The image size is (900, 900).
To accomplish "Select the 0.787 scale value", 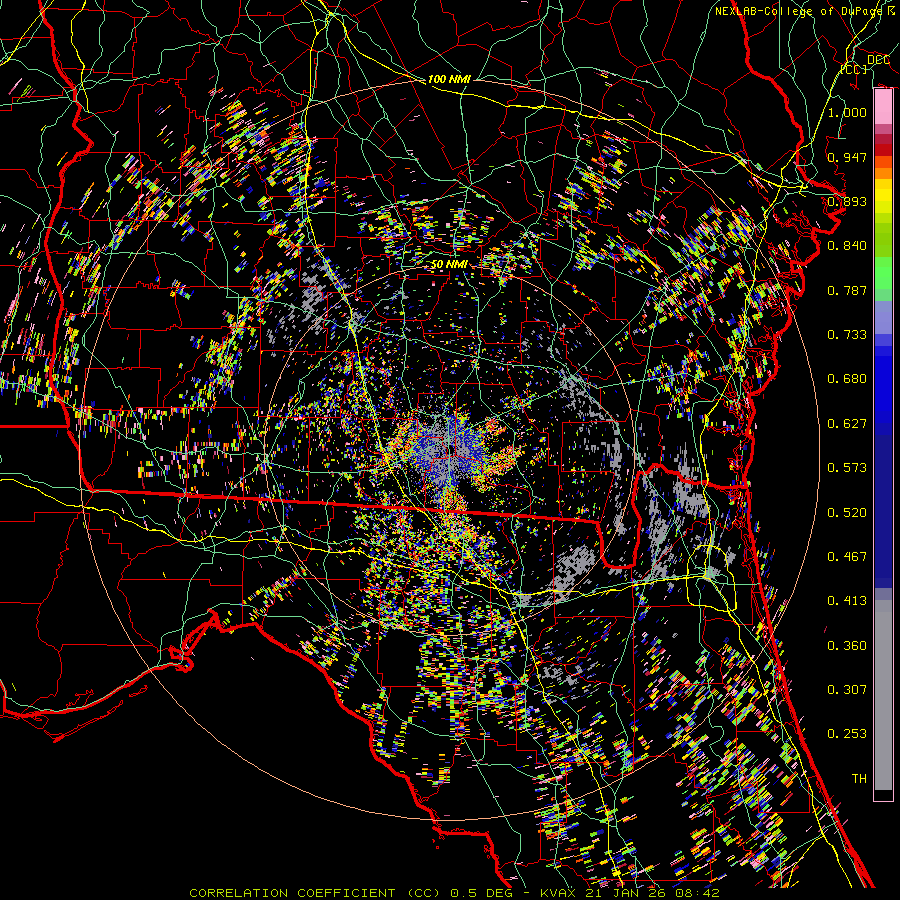I will pos(847,290).
